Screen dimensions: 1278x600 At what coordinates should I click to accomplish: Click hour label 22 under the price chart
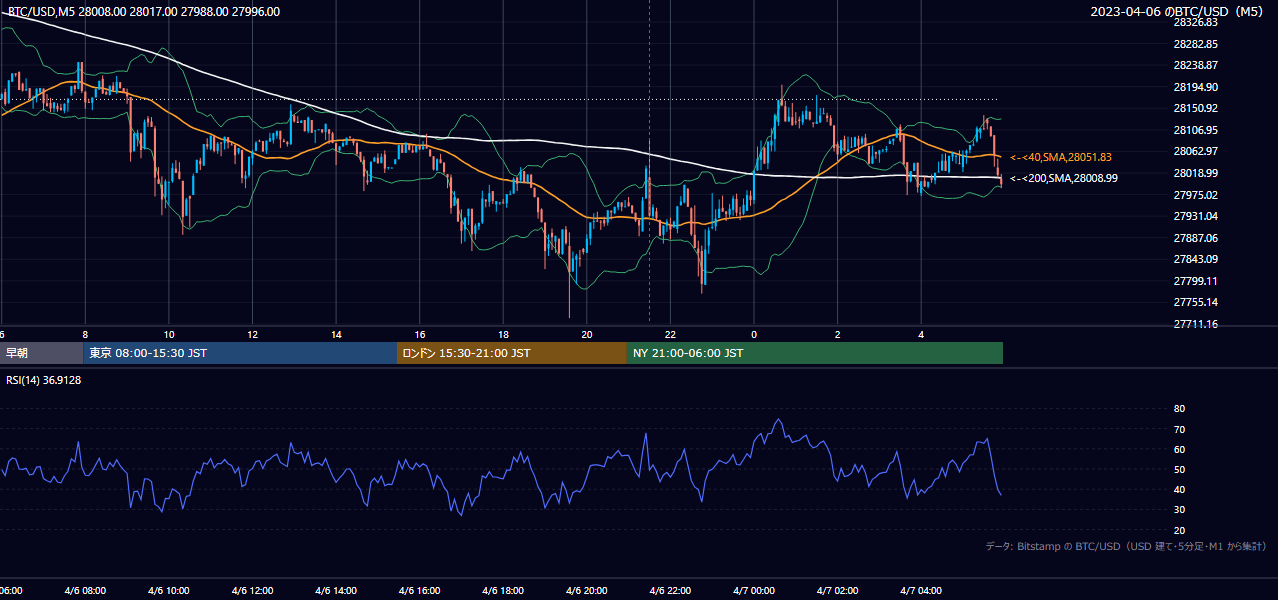670,335
